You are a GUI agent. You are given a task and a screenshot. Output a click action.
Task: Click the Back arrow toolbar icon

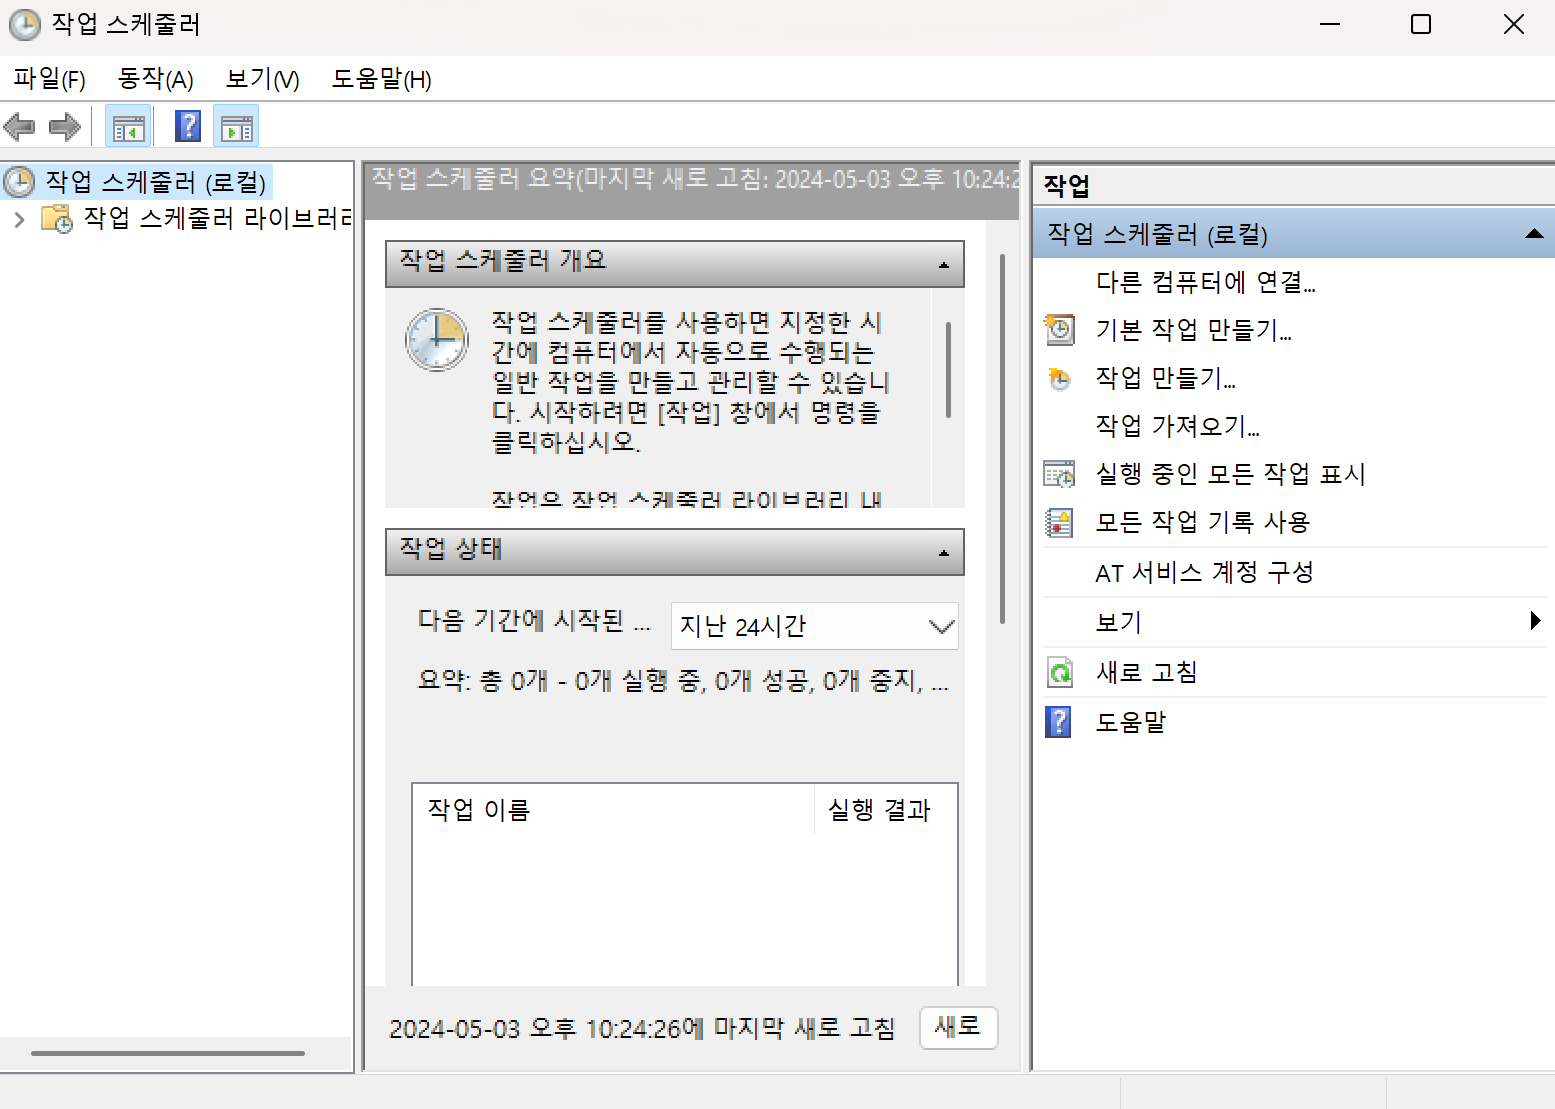tap(20, 127)
